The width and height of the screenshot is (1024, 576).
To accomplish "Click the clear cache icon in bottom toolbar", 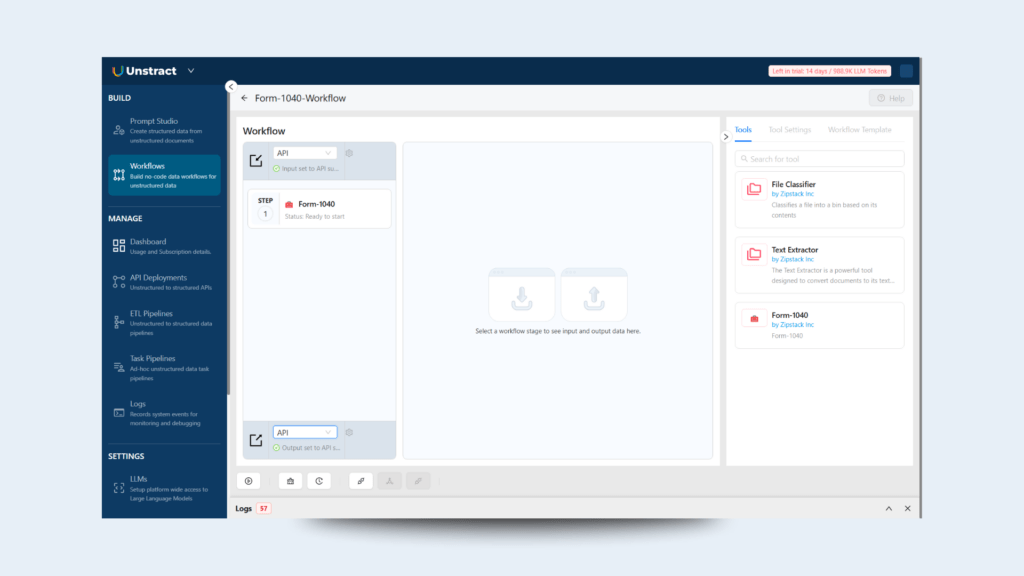I will click(290, 481).
